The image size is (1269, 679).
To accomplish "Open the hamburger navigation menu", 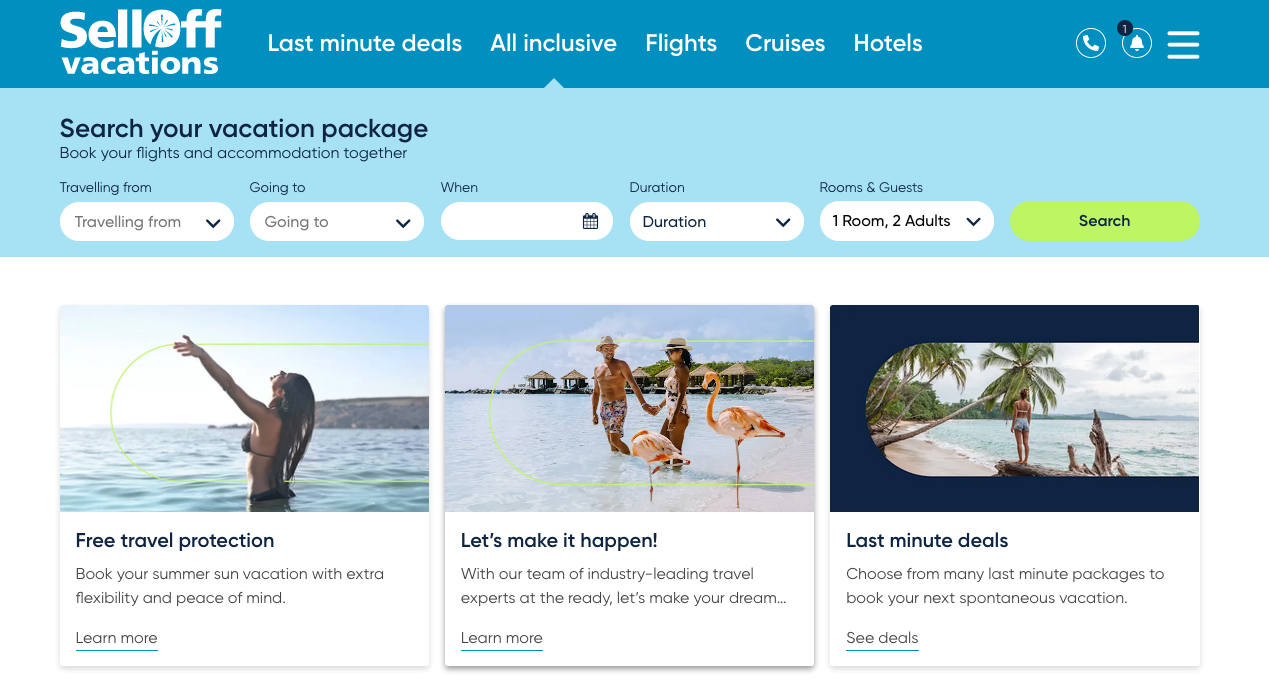I will (1183, 44).
